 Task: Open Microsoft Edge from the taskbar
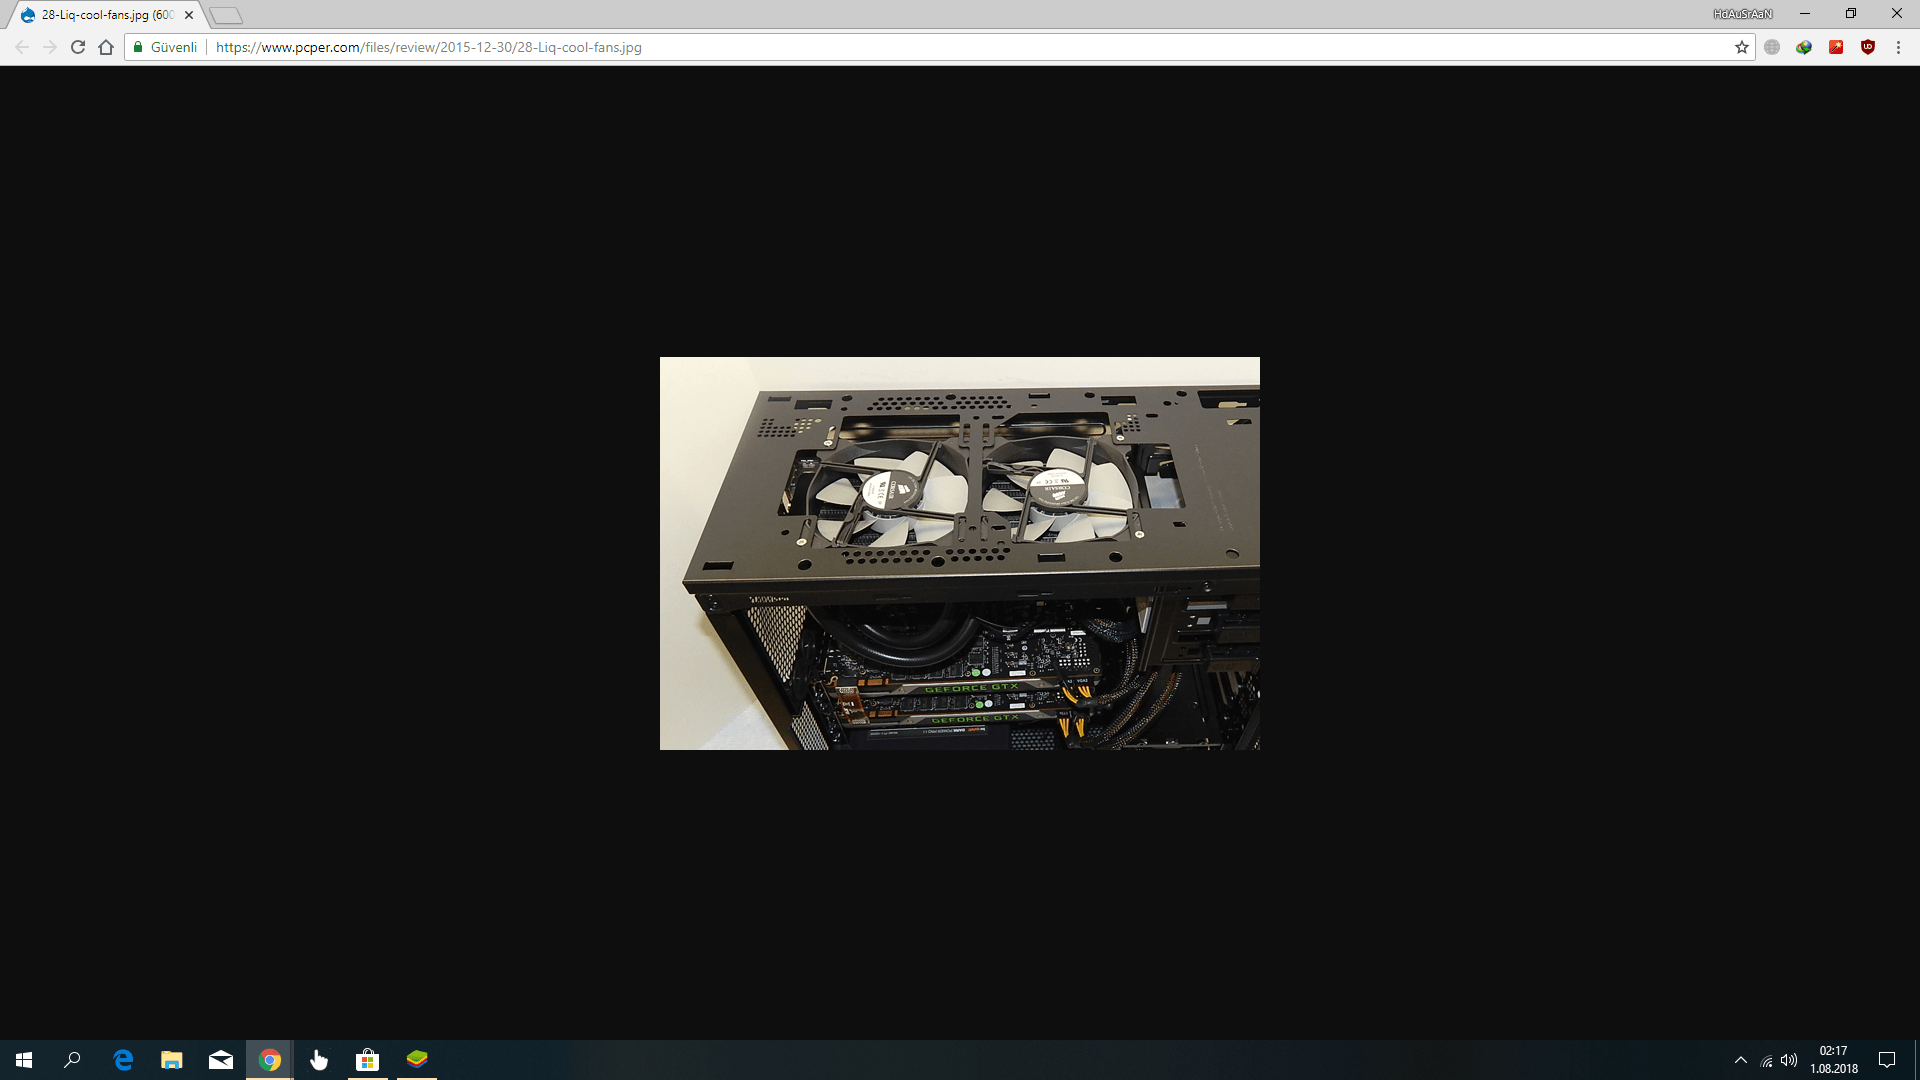pyautogui.click(x=123, y=1060)
